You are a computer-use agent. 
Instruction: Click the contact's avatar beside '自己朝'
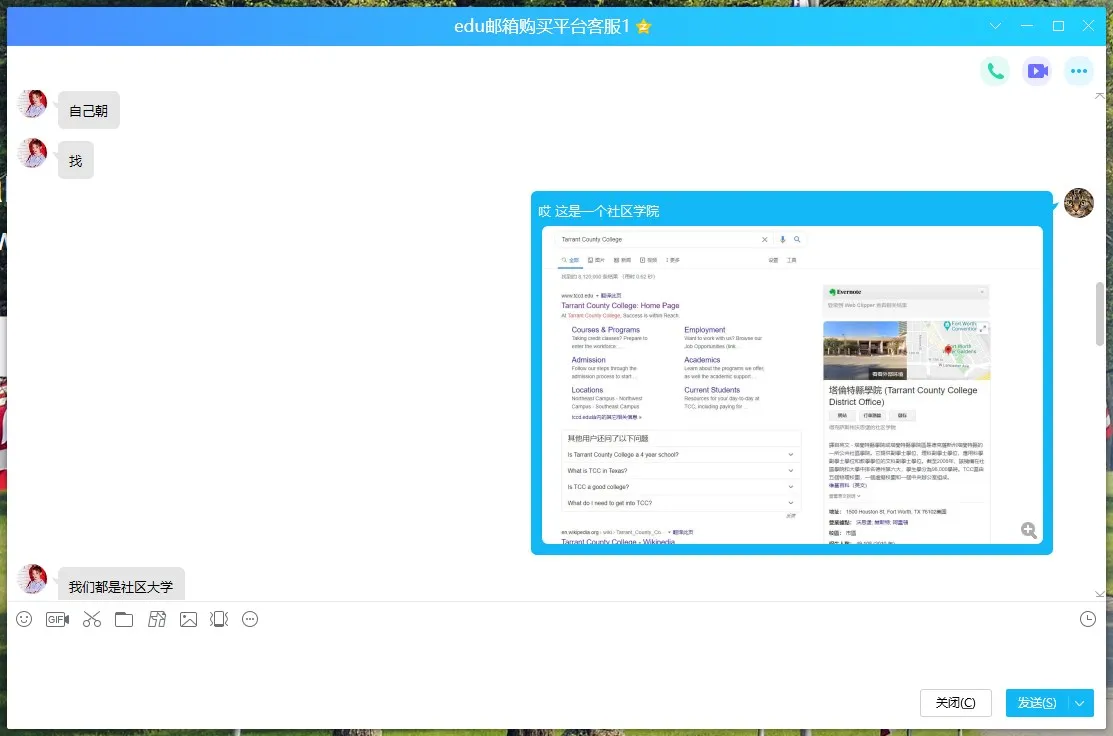coord(32,104)
